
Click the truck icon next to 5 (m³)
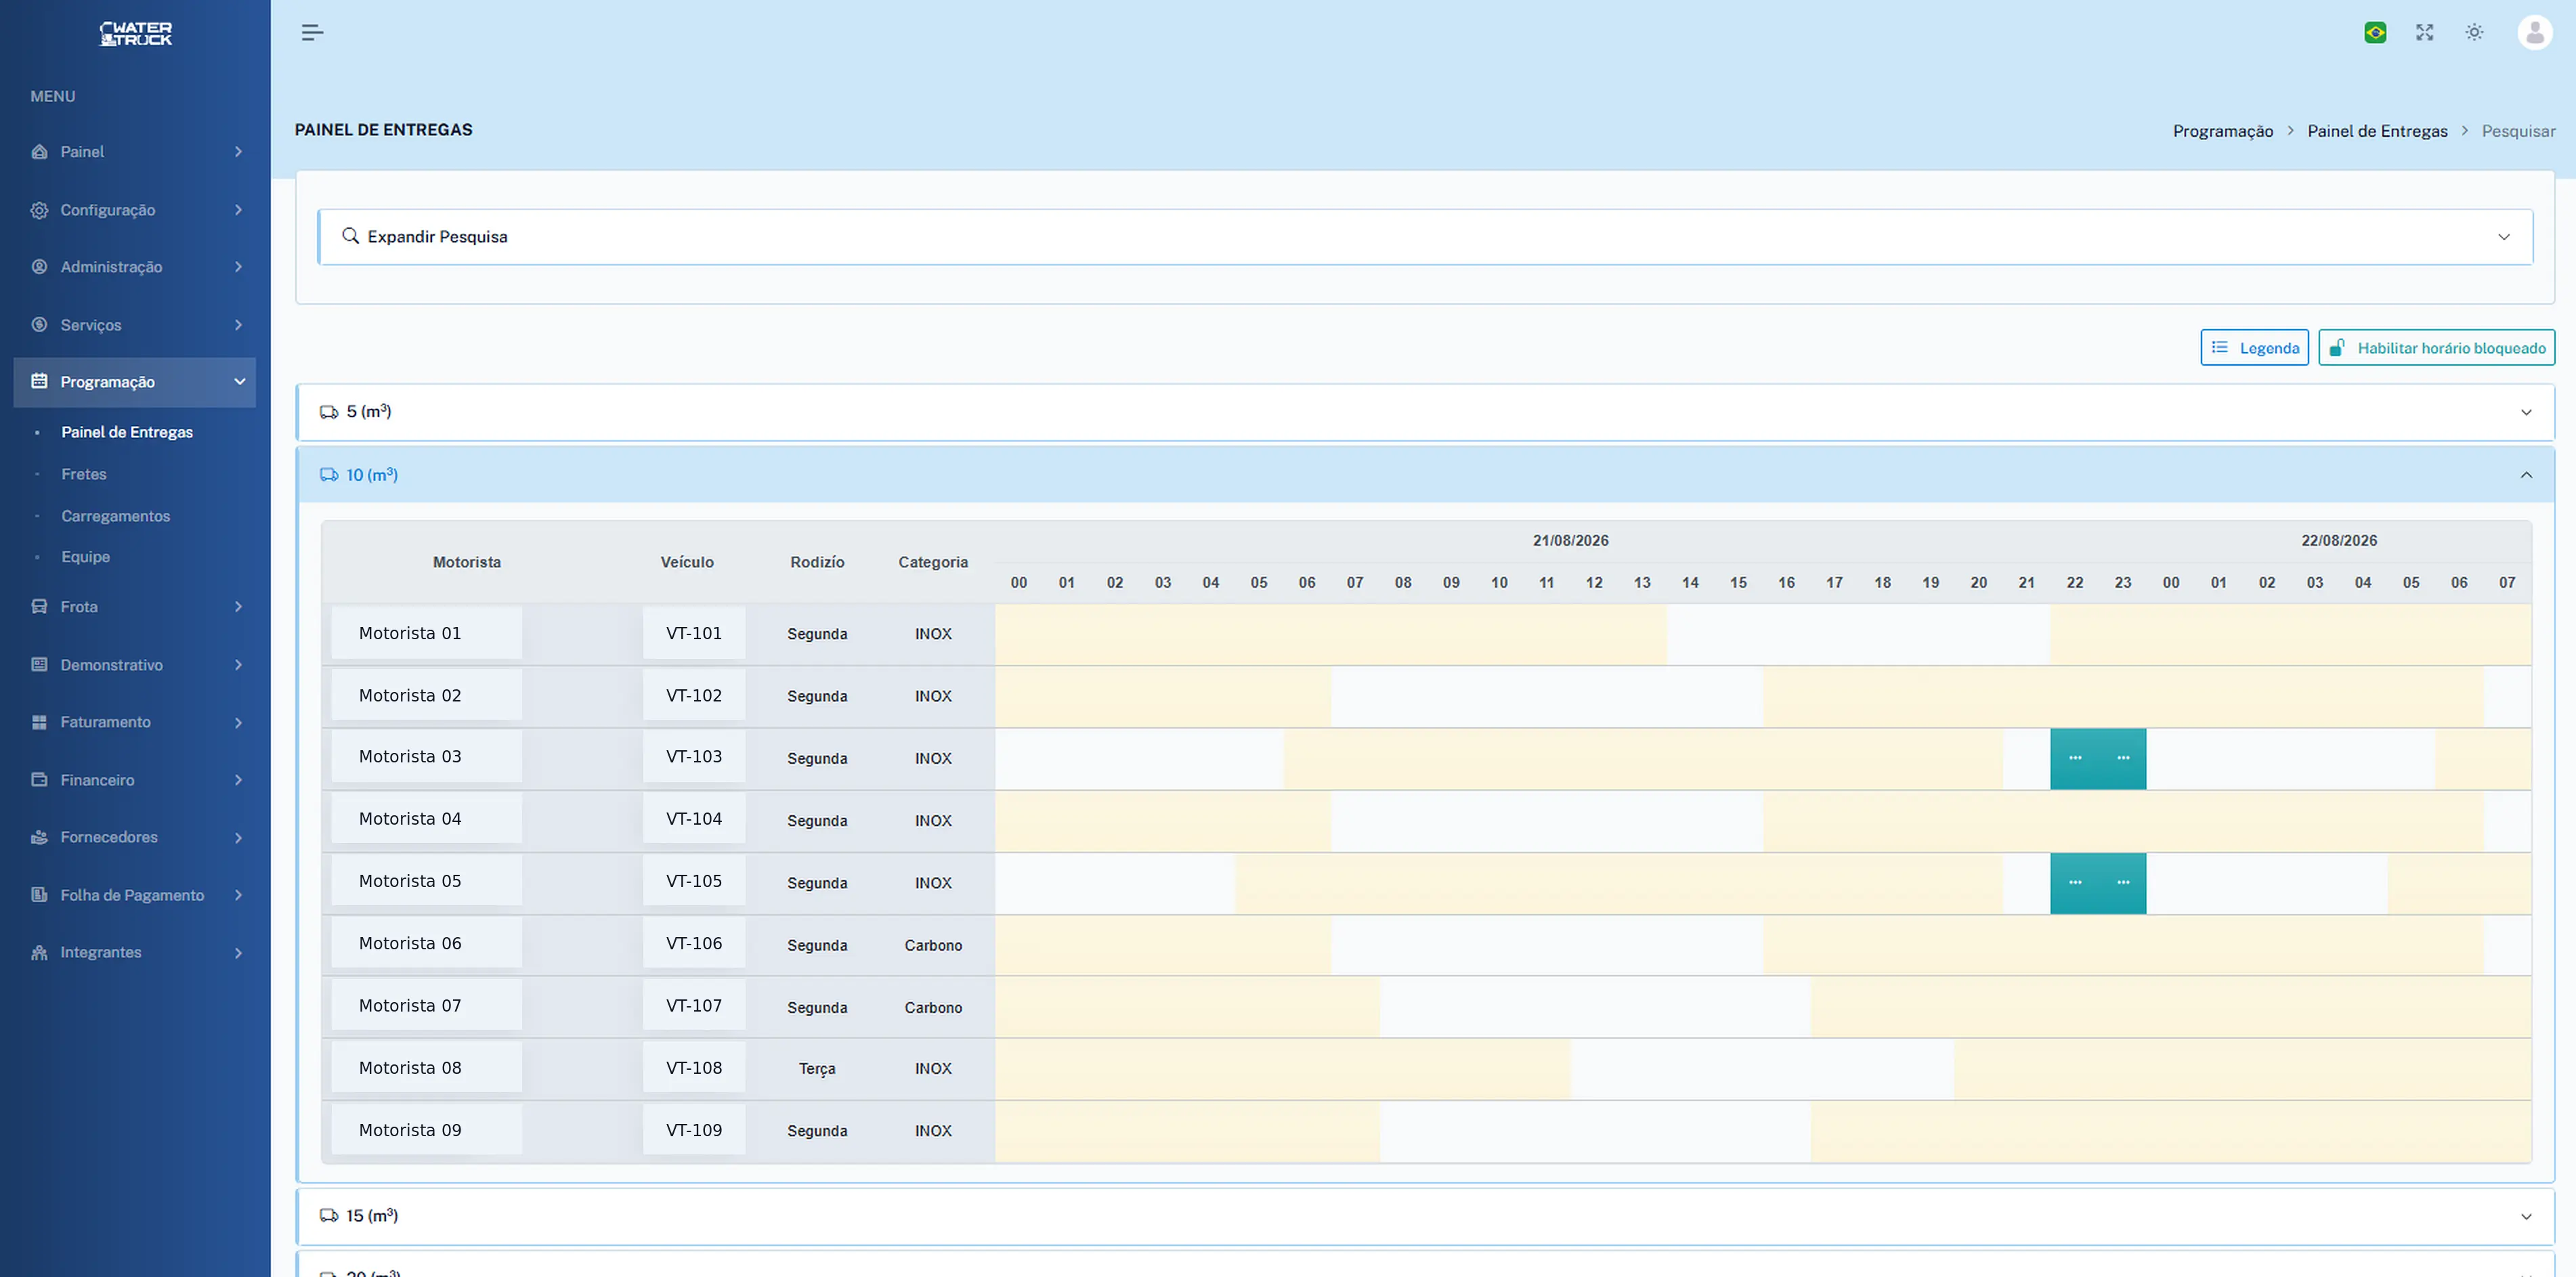point(329,412)
